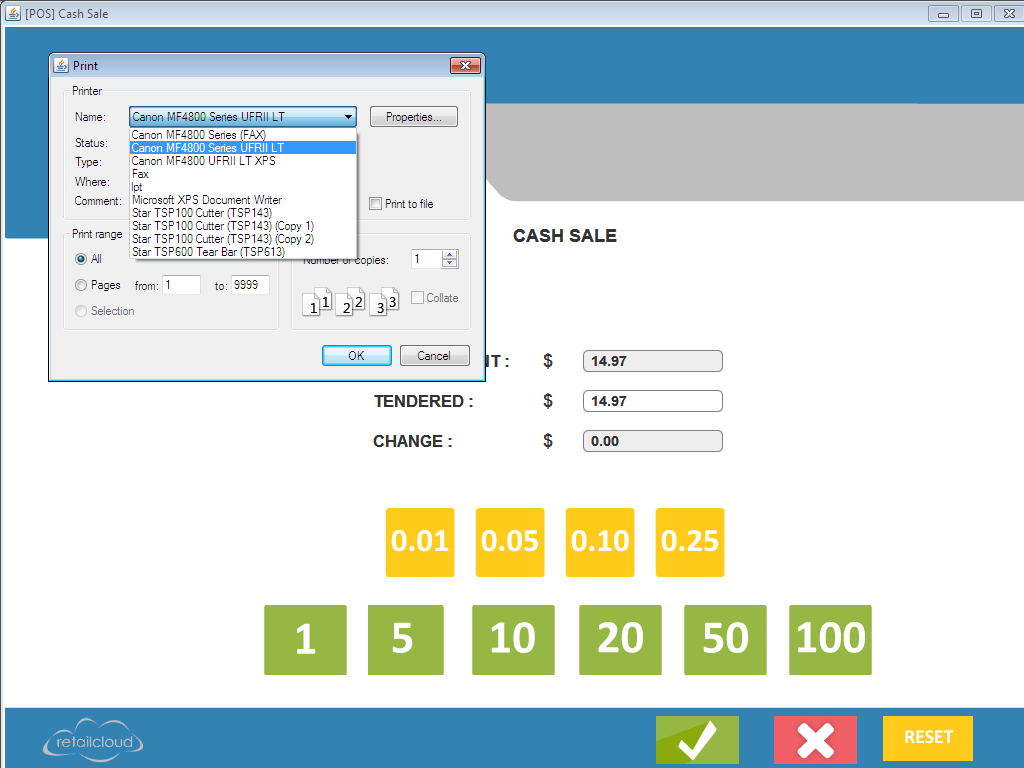Click the CHANGE amount field
This screenshot has height=768, width=1024.
point(652,441)
